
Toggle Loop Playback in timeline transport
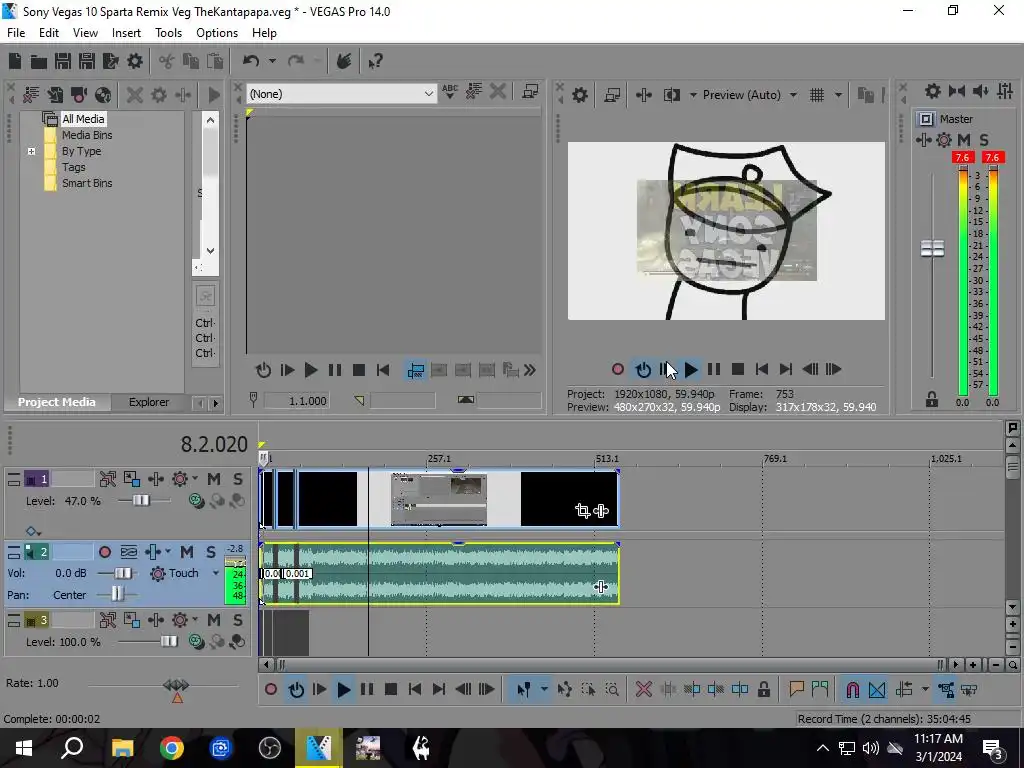click(296, 689)
